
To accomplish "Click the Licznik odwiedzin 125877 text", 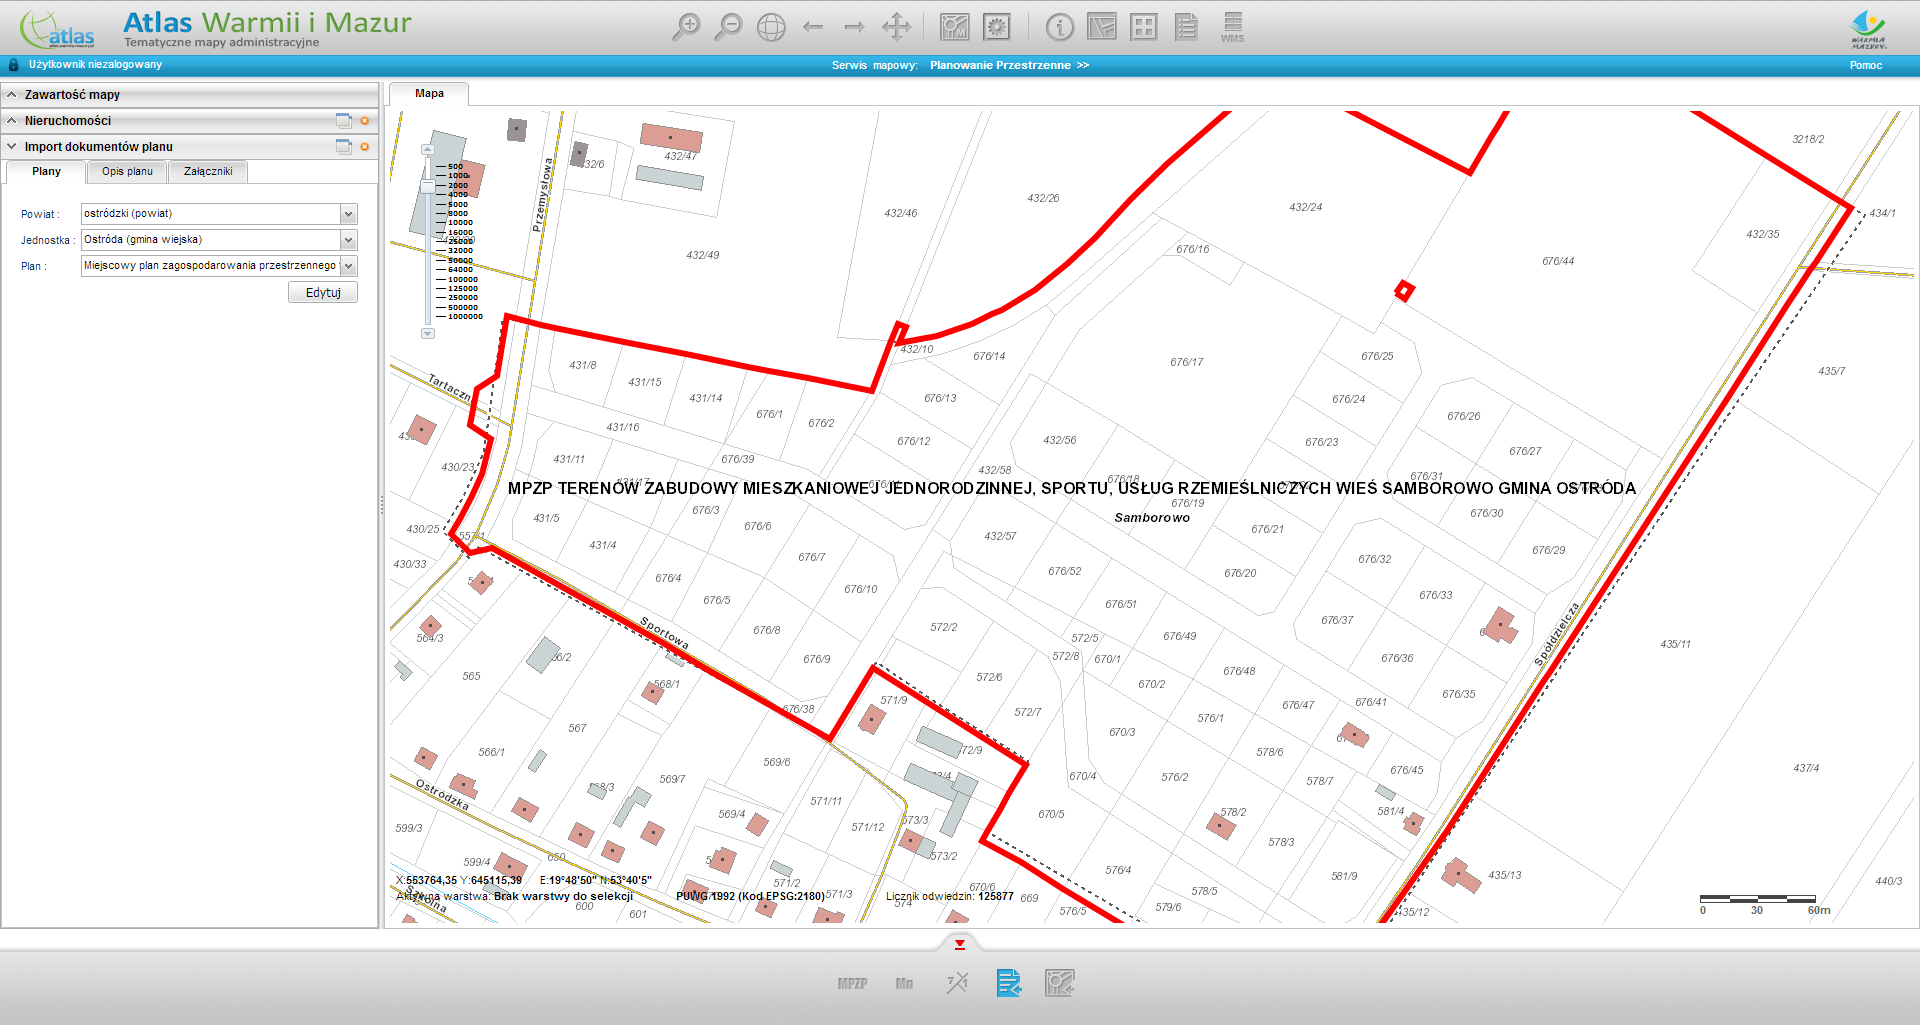I will tap(950, 897).
